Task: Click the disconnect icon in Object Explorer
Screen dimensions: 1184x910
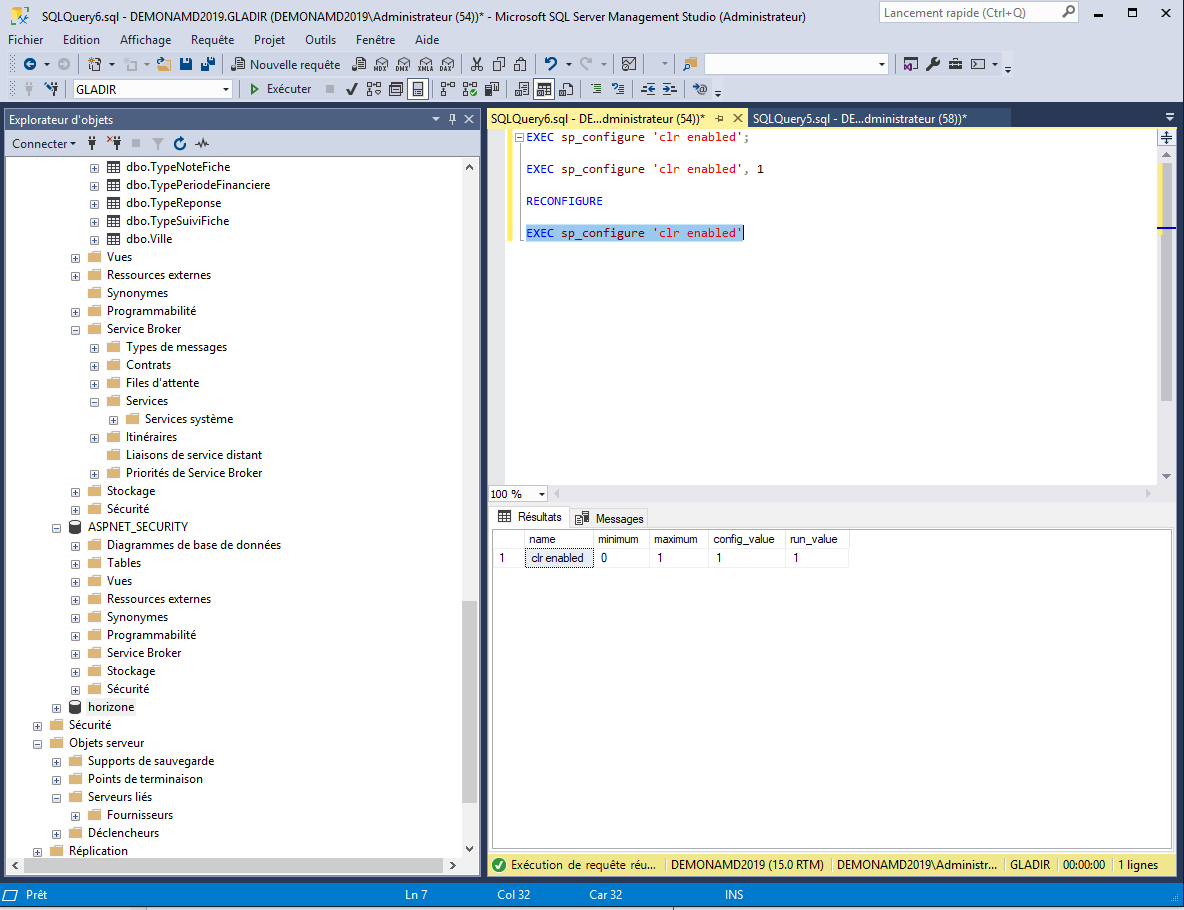Action: (x=114, y=143)
